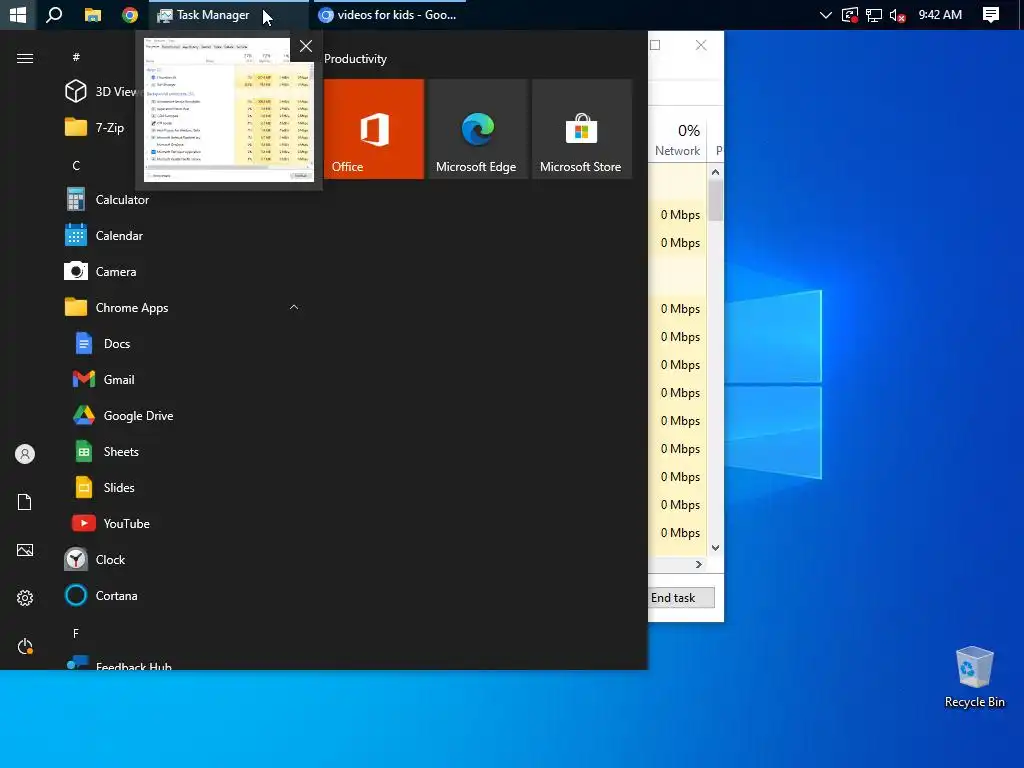The height and width of the screenshot is (768, 1024).
Task: Click Task Manager horizontal scroll right arrow
Action: click(x=699, y=564)
